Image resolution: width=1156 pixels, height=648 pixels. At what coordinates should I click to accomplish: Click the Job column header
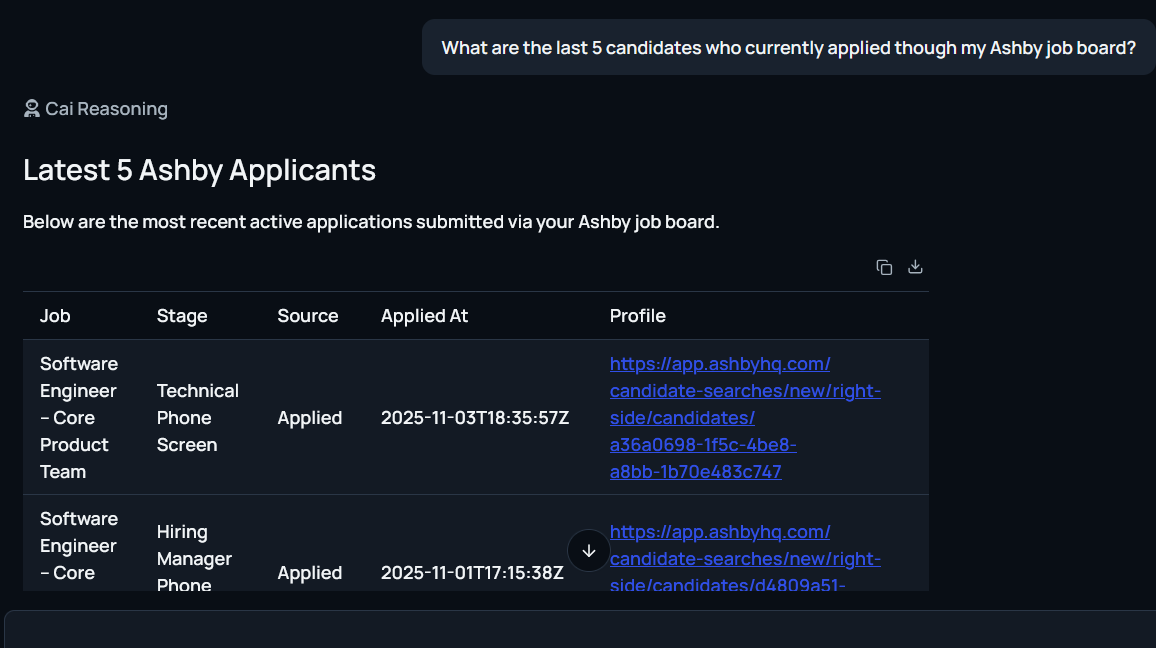click(55, 316)
